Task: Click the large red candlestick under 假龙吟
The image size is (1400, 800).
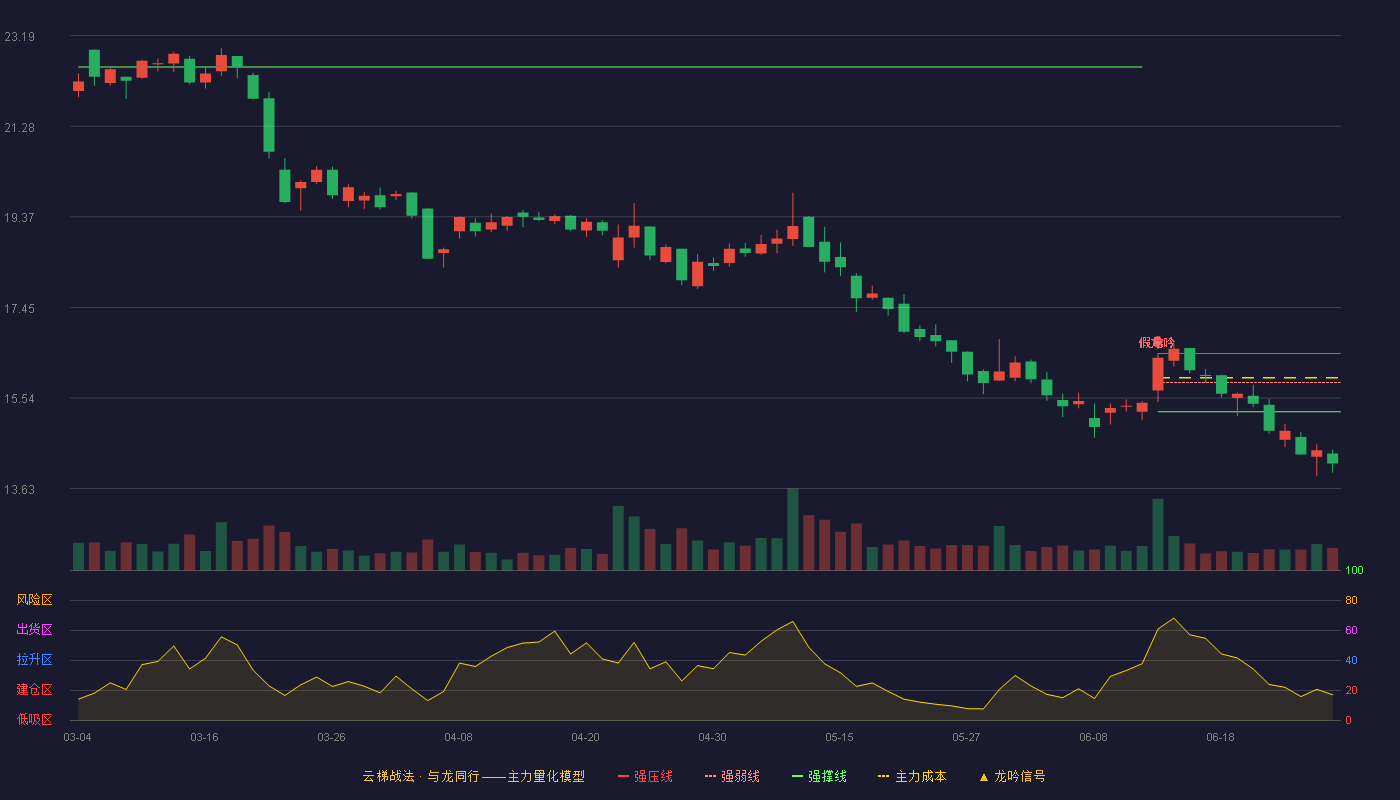Action: 1158,374
